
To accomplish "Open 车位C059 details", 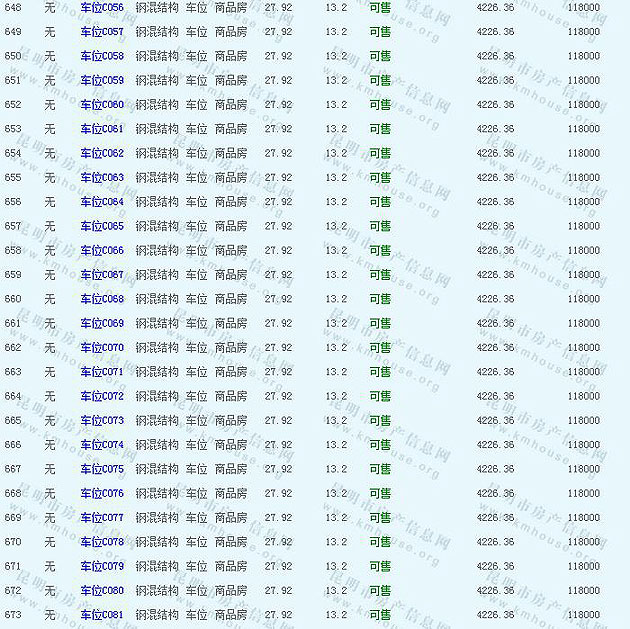I will [102, 81].
